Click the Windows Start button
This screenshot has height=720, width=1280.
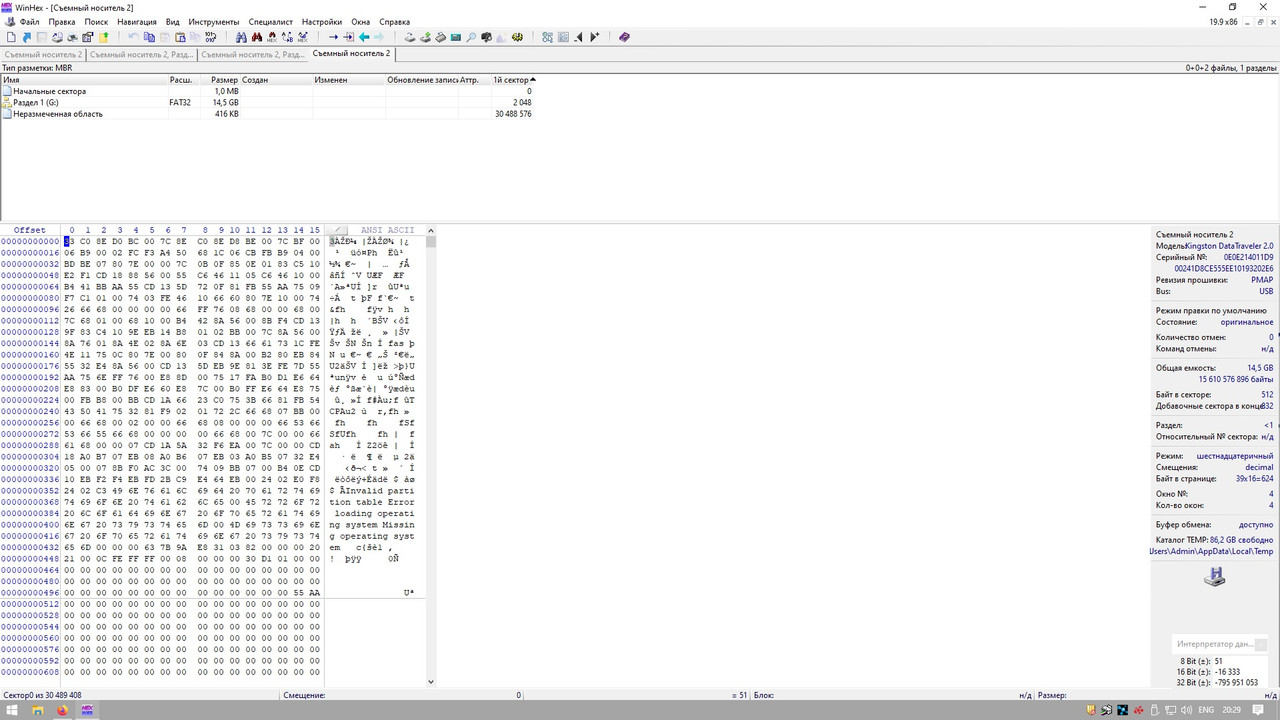tap(12, 711)
